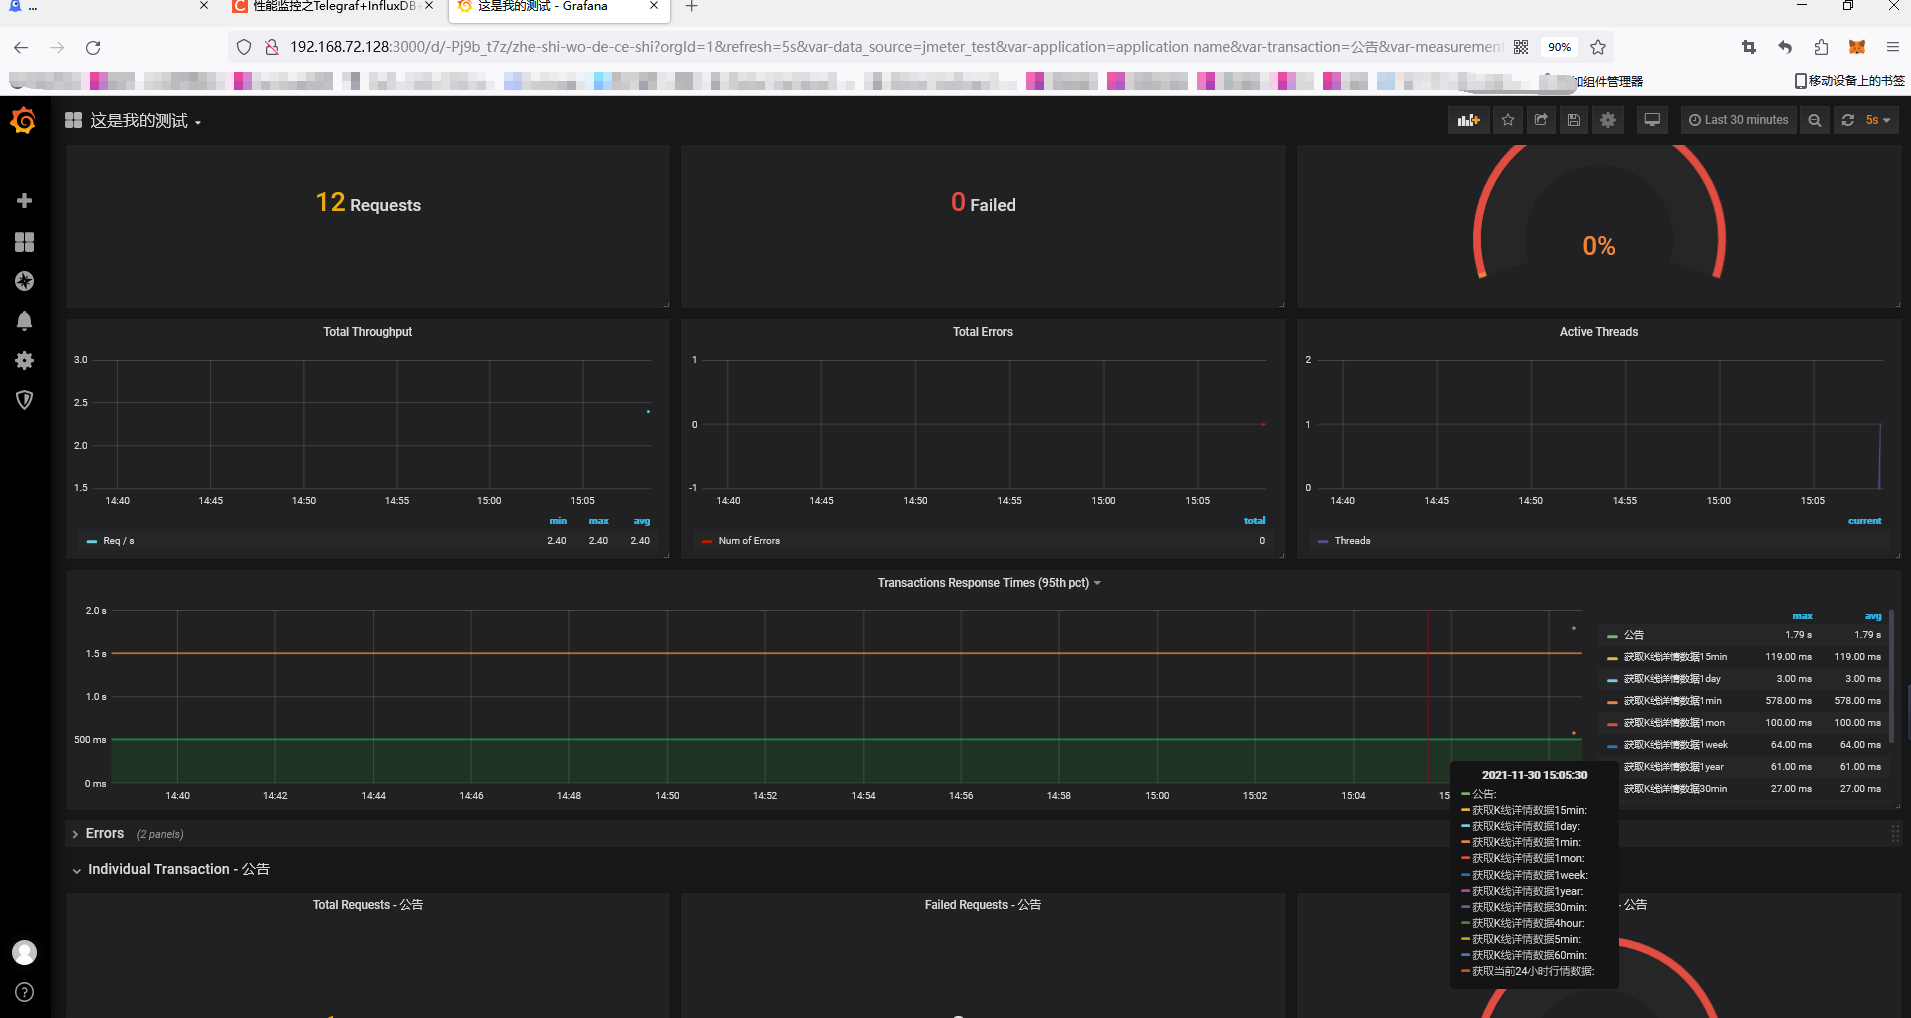Open the Alerting bell in sidebar

coord(25,321)
